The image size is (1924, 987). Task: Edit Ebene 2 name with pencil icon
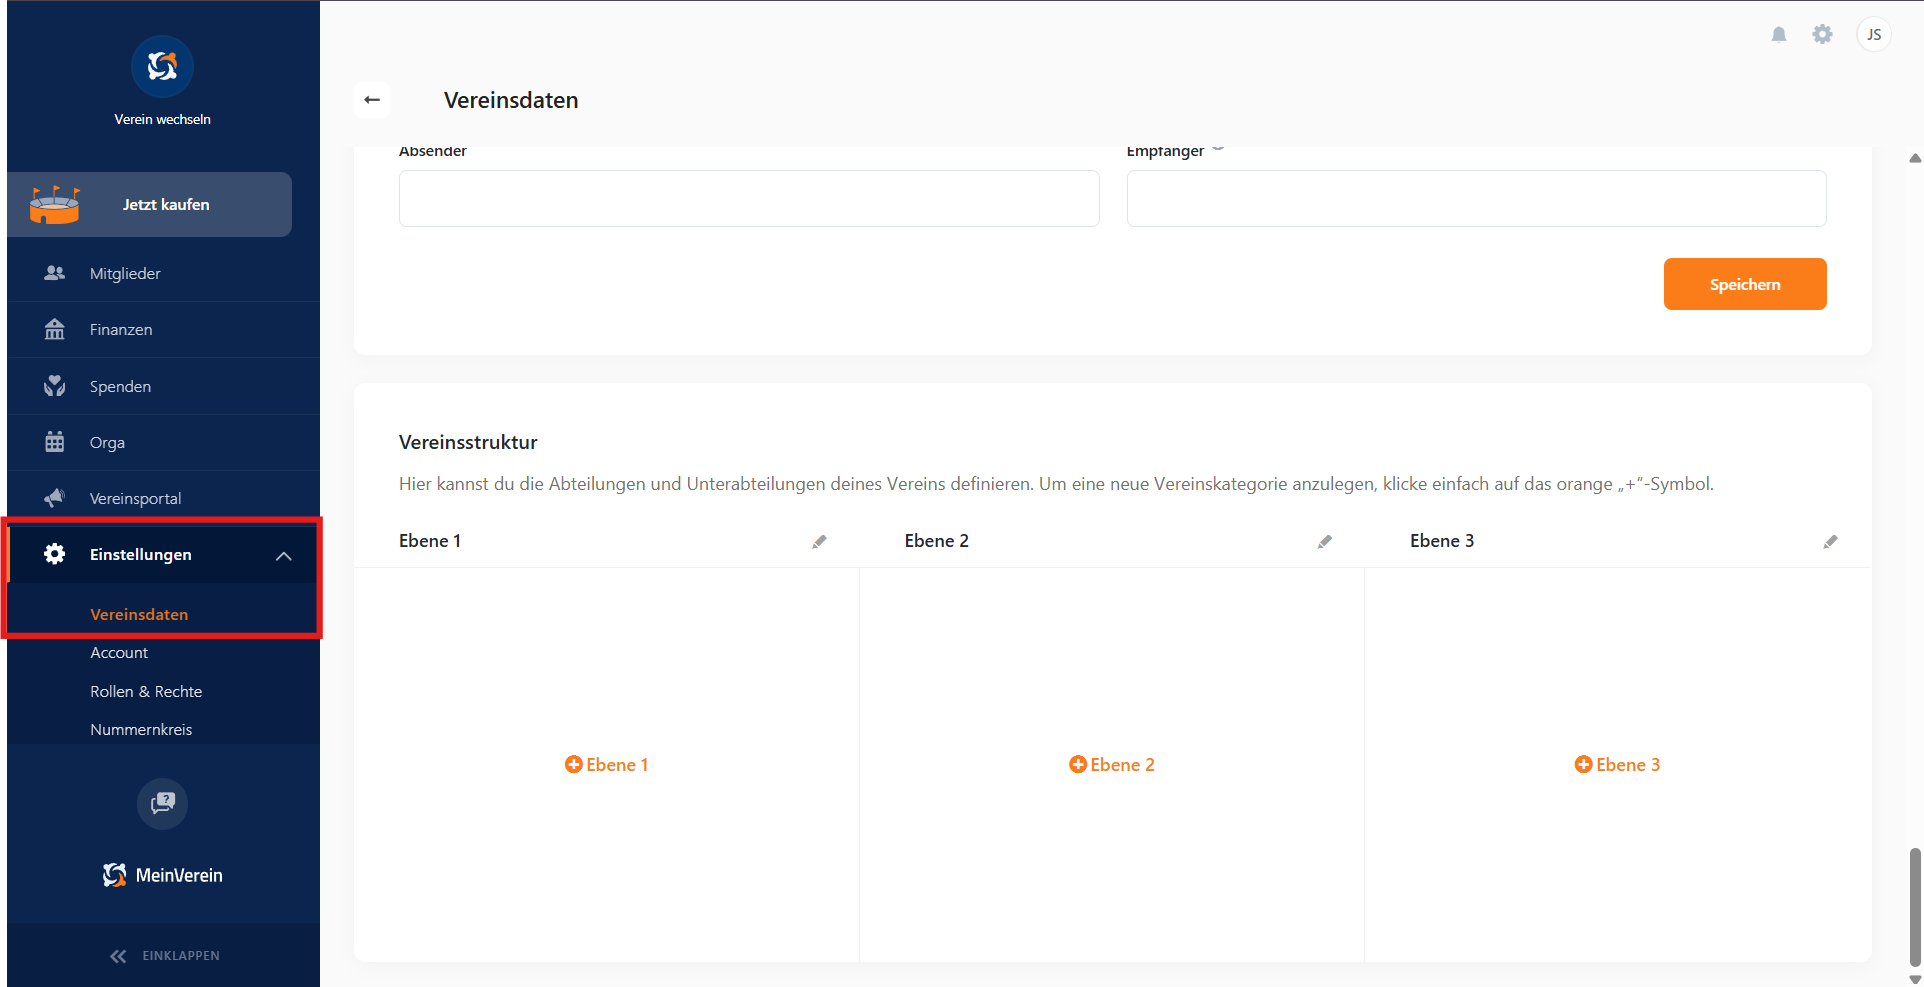tap(1324, 542)
